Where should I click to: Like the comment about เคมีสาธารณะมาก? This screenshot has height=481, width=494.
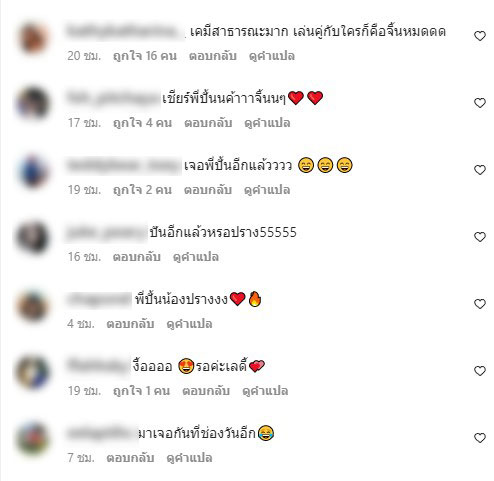(480, 36)
